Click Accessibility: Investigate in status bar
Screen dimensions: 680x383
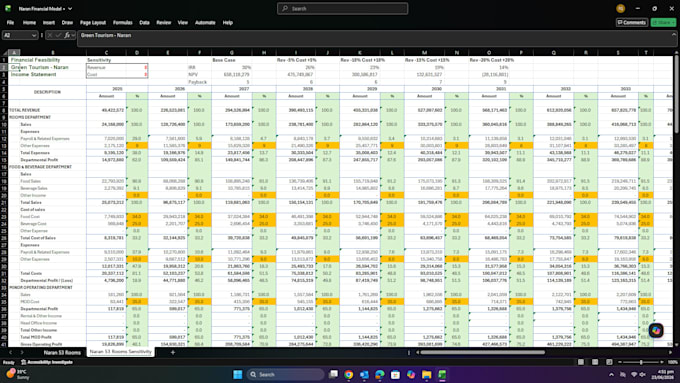click(47, 362)
